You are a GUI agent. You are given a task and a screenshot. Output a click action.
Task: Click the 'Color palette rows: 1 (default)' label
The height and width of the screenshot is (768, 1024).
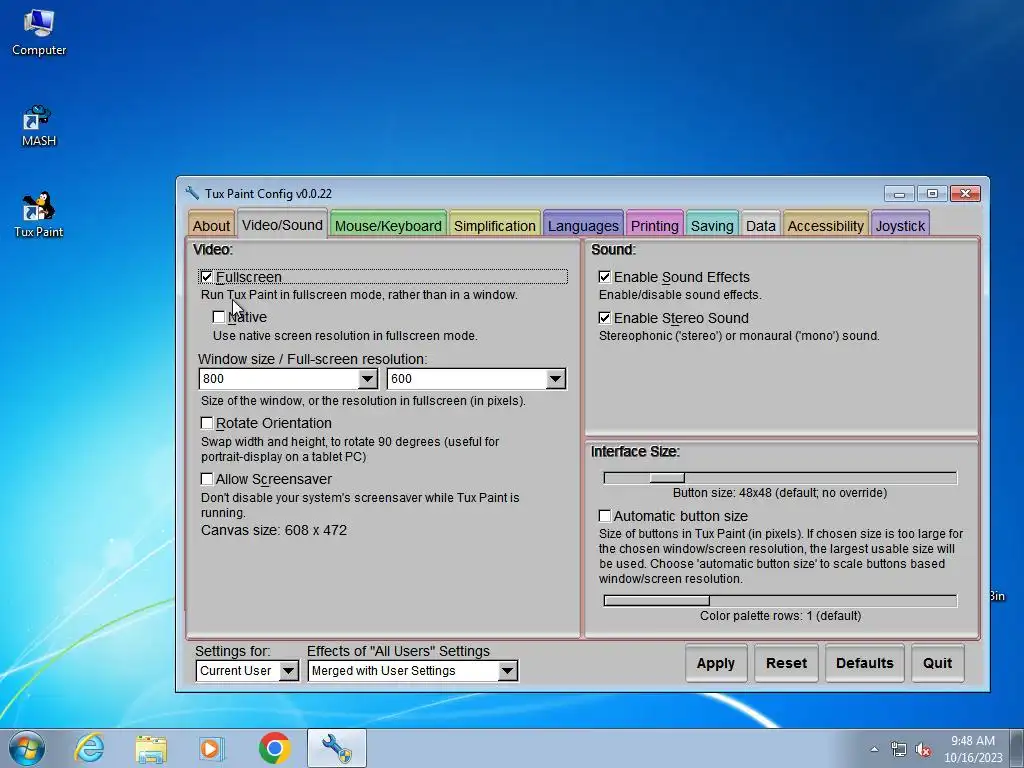(x=780, y=616)
